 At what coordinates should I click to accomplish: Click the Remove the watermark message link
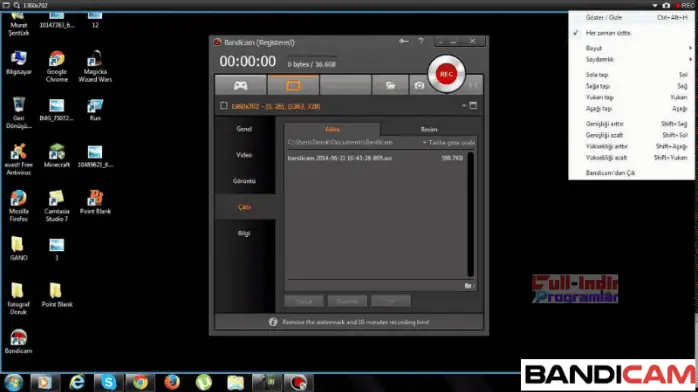(x=356, y=322)
